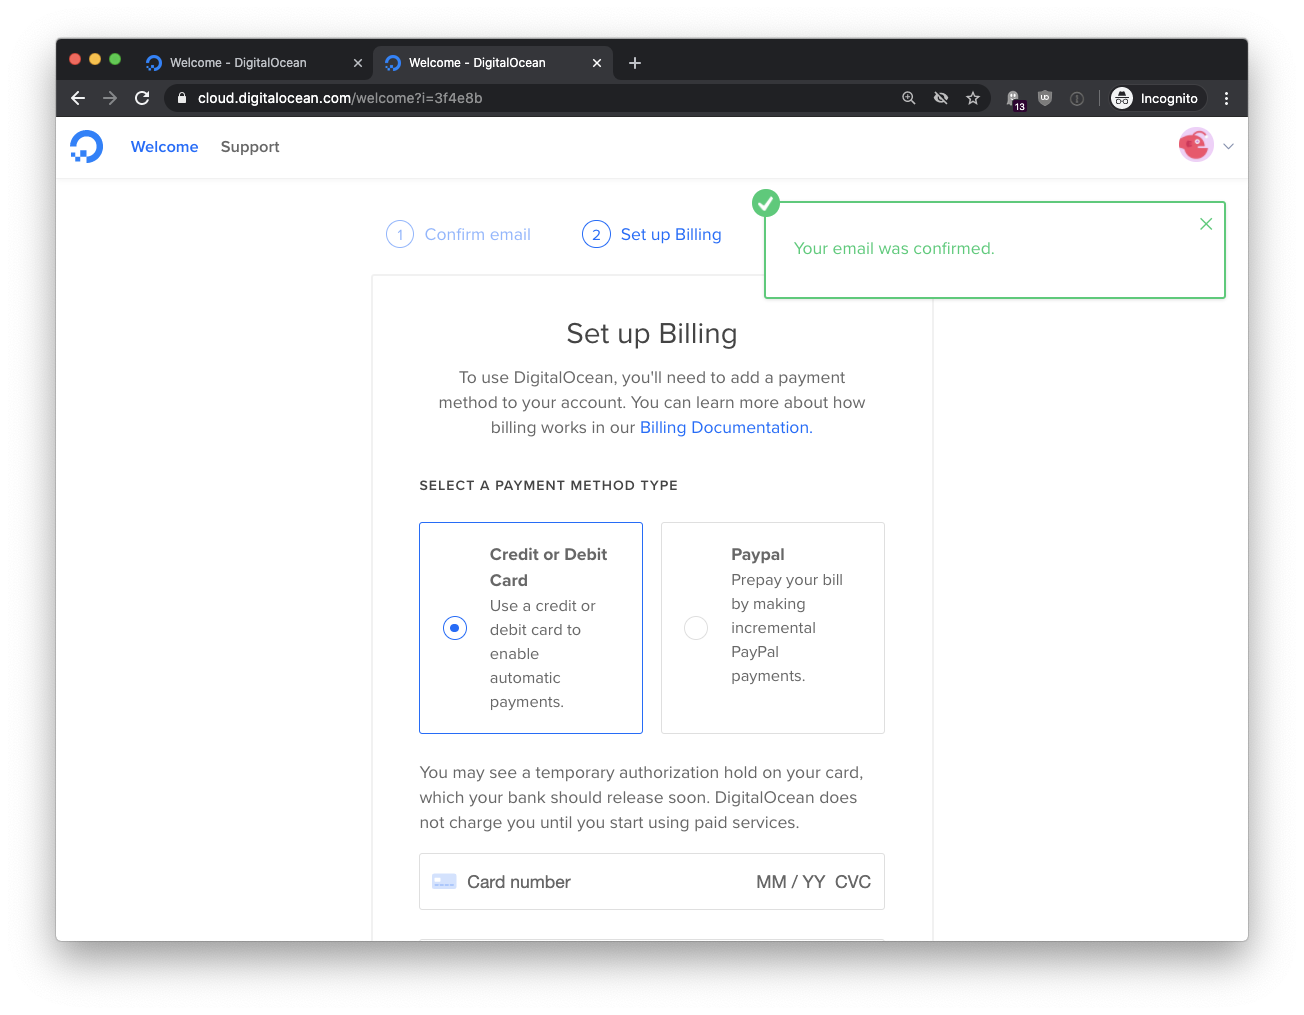Select the Paypal radio button

click(x=696, y=628)
